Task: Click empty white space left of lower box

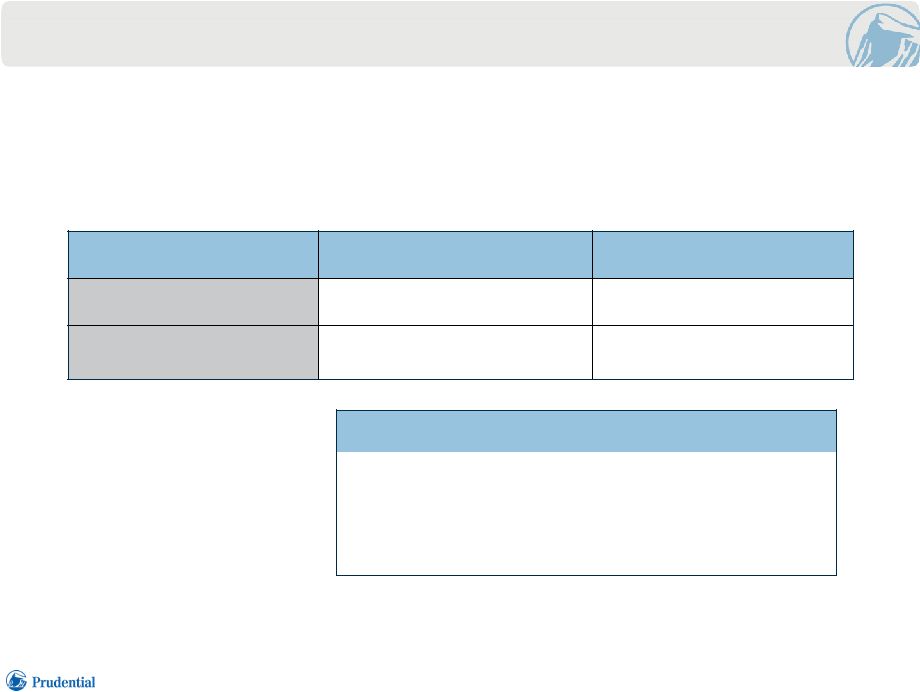Action: click(x=199, y=493)
